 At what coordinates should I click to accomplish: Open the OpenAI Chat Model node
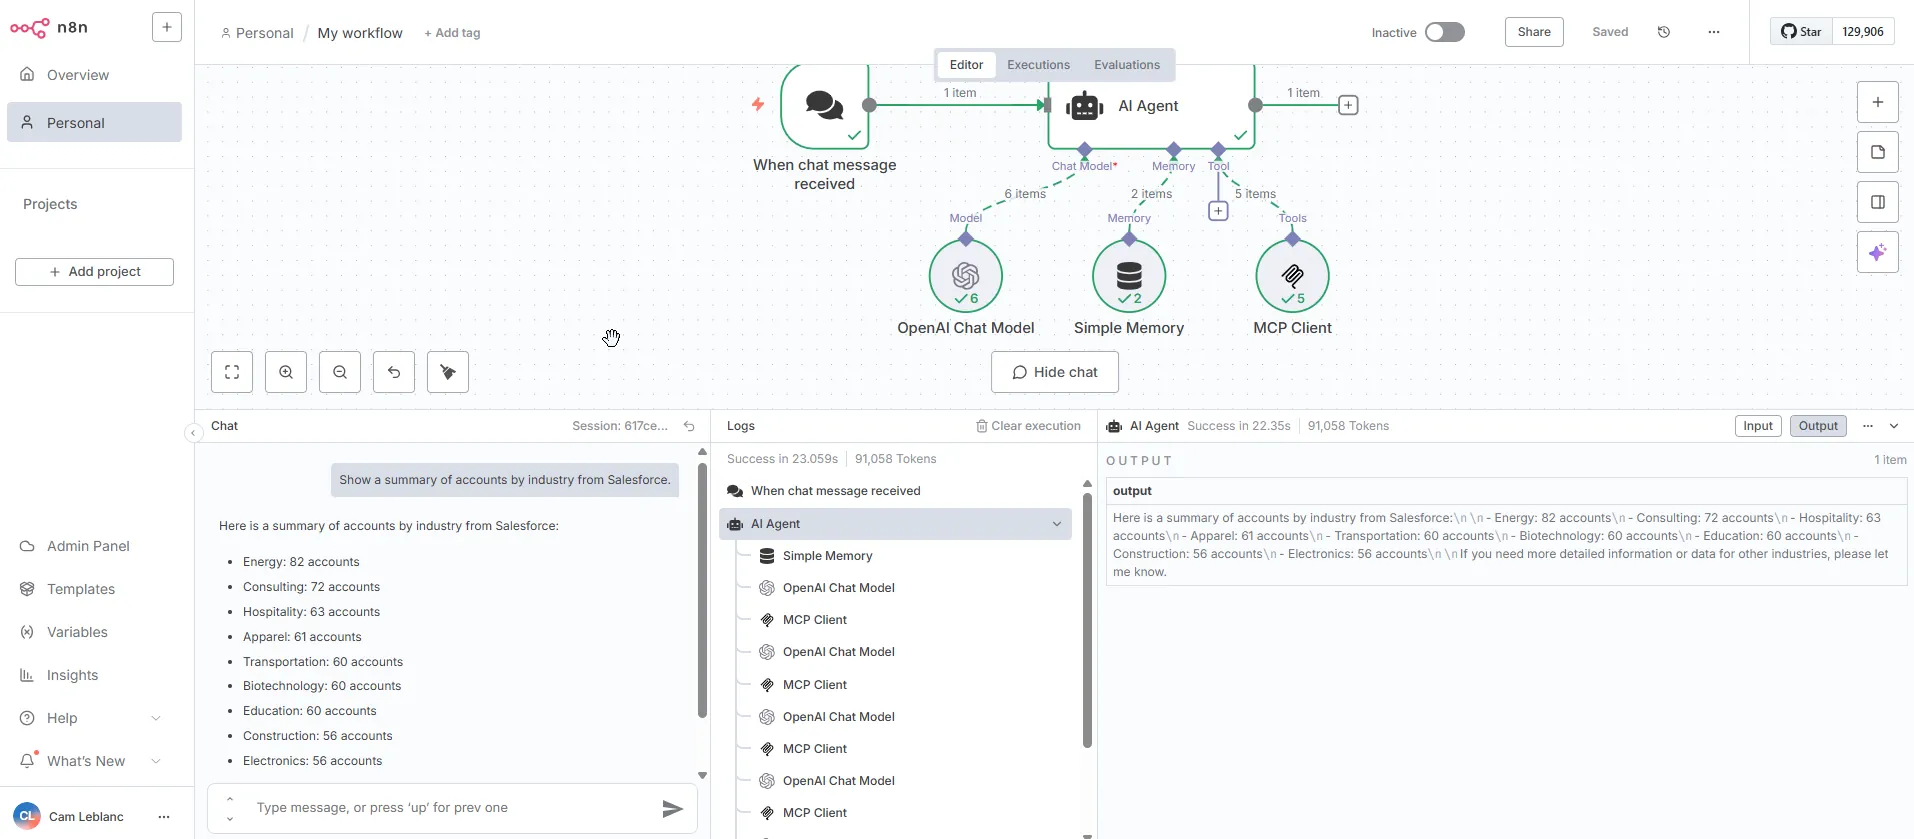tap(965, 276)
